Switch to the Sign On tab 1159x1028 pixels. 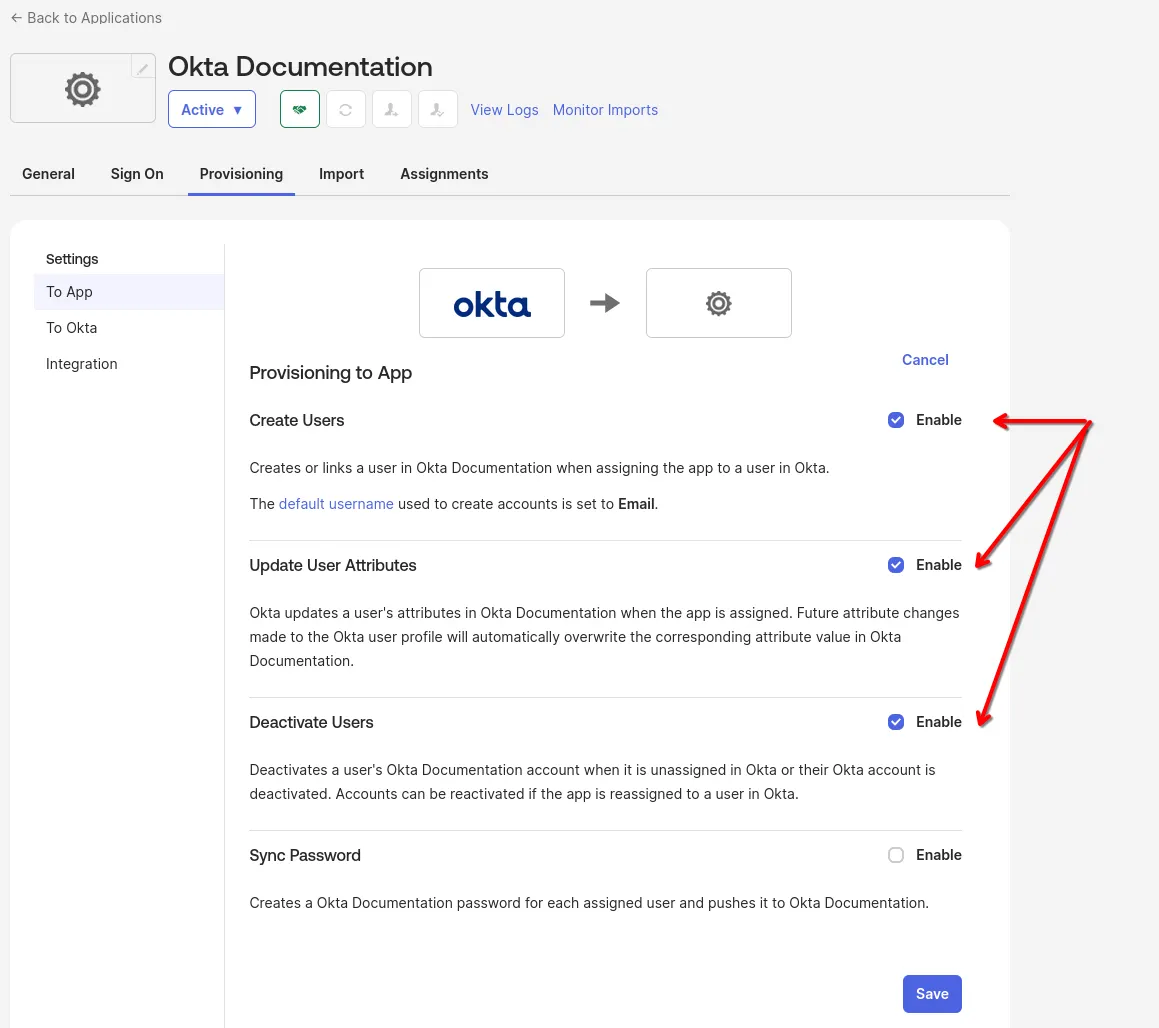tap(137, 174)
